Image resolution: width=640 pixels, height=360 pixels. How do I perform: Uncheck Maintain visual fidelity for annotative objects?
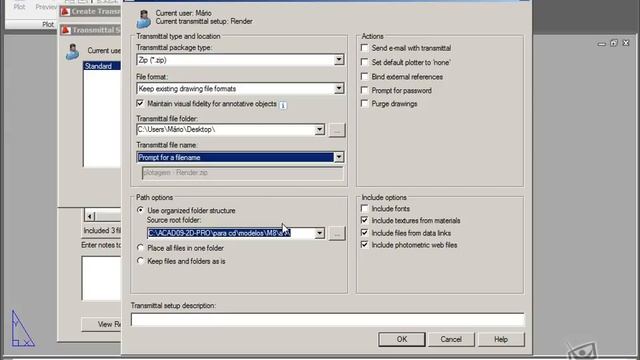click(140, 104)
